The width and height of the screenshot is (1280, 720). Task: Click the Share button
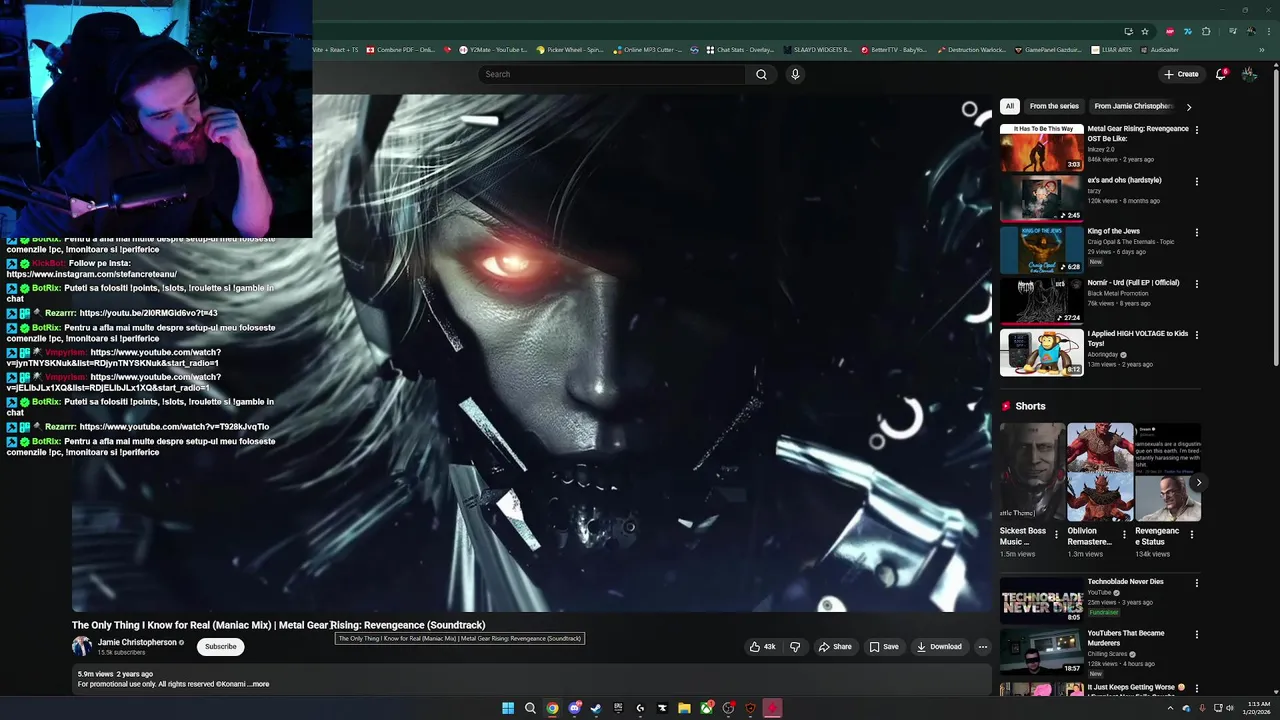pos(835,647)
